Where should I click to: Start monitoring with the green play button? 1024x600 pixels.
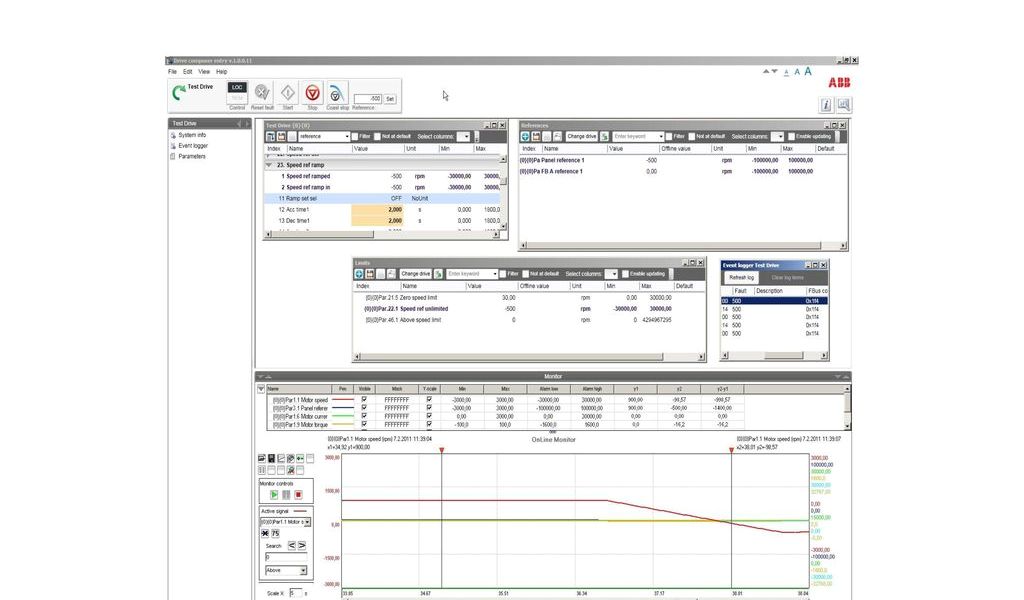point(274,494)
